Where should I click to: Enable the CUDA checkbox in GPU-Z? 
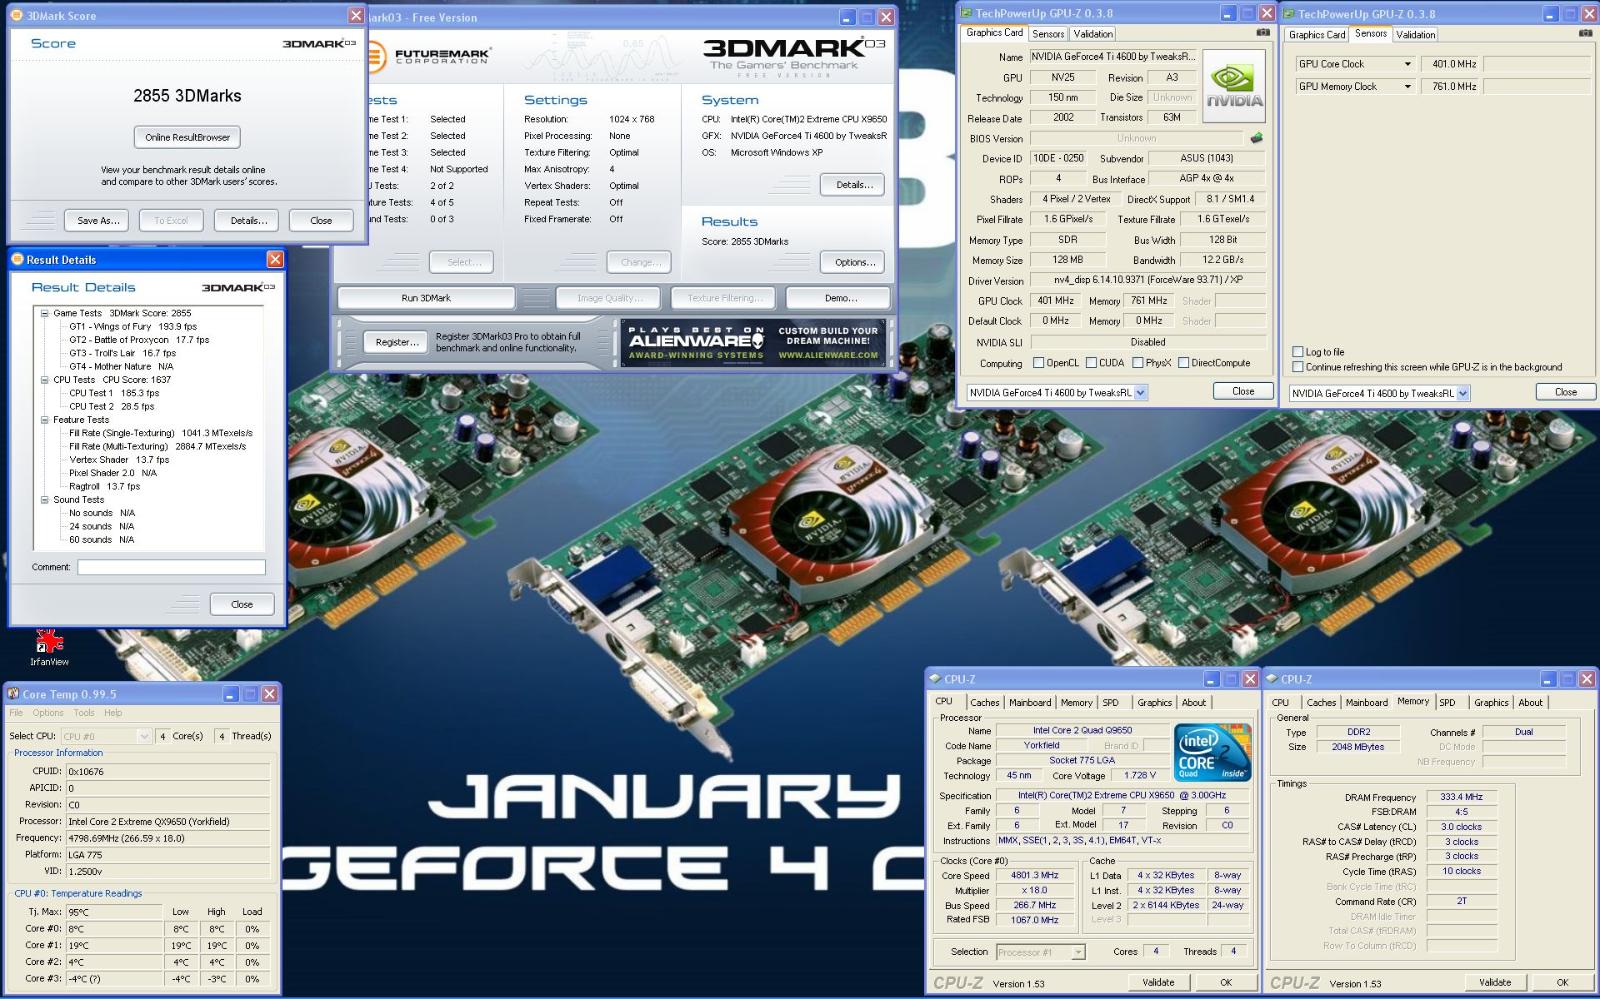(x=1092, y=363)
